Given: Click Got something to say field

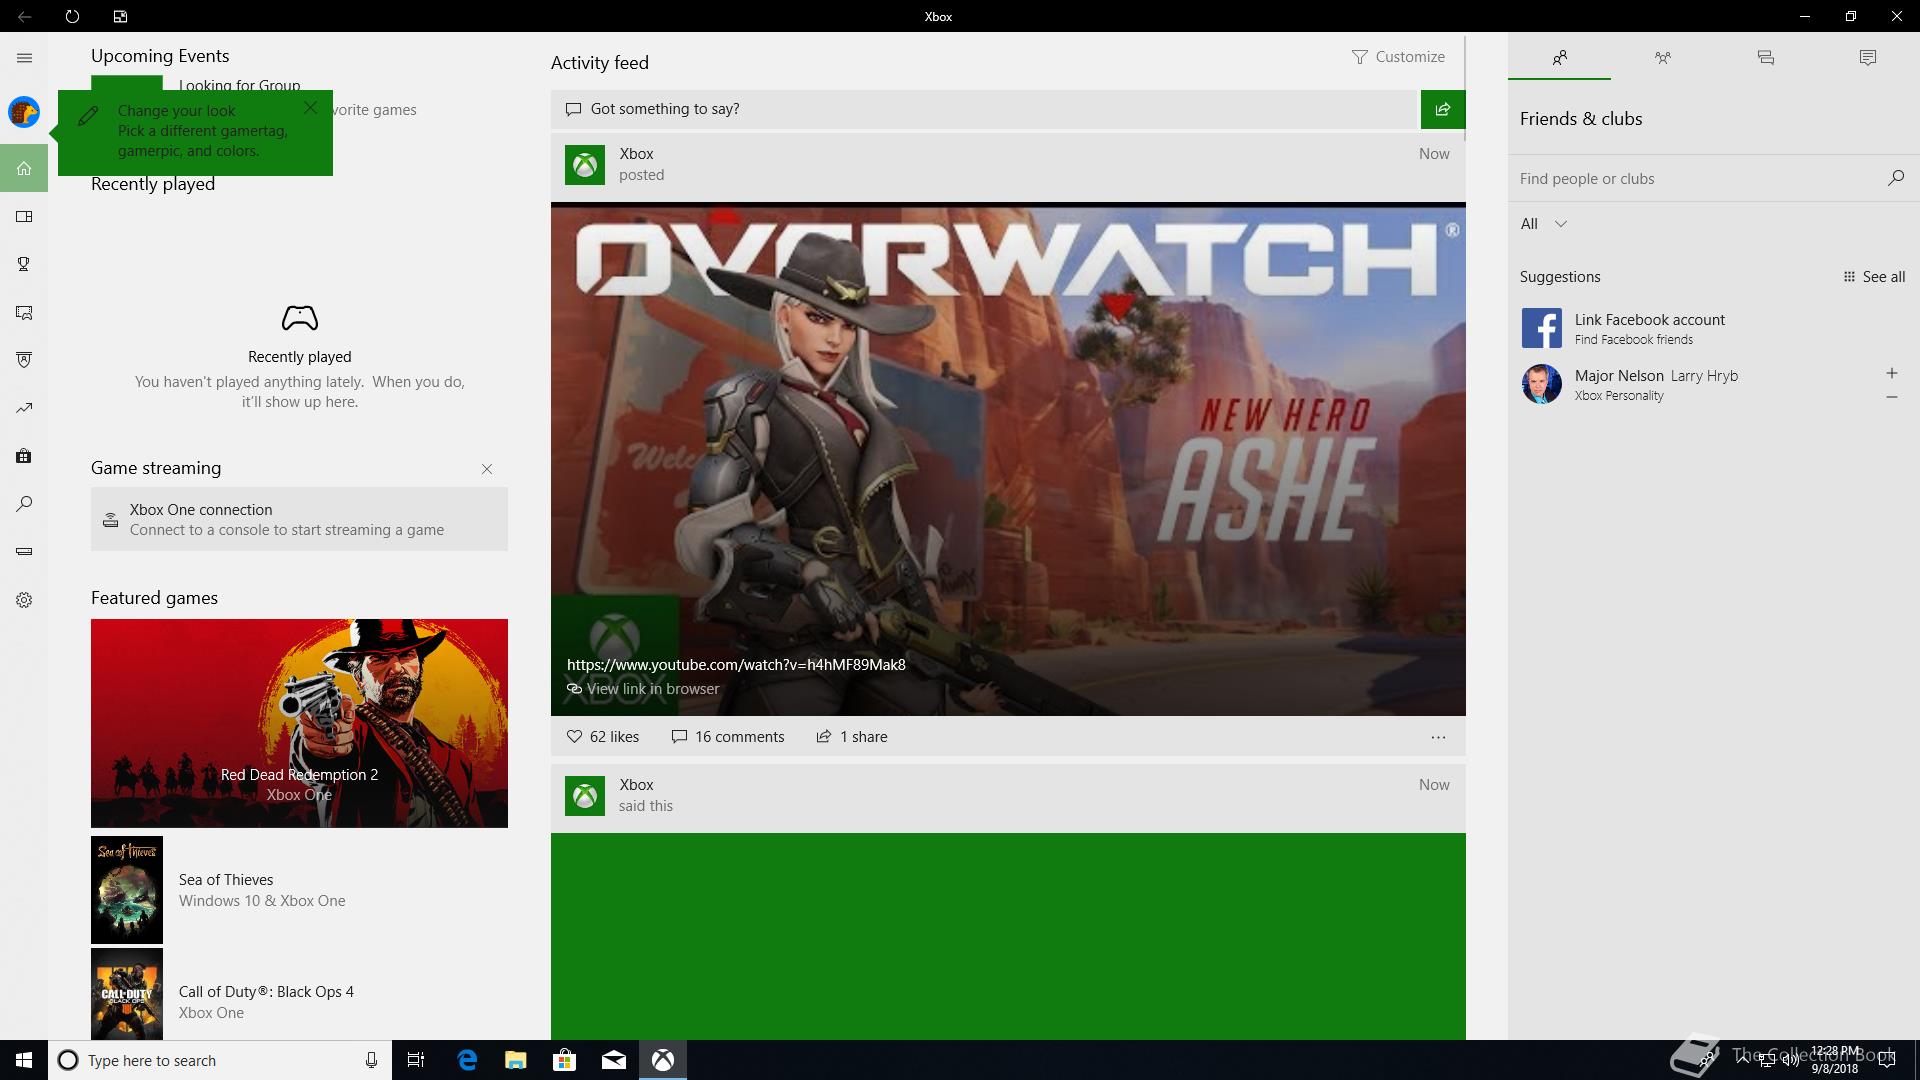Looking at the screenshot, I should click(985, 109).
